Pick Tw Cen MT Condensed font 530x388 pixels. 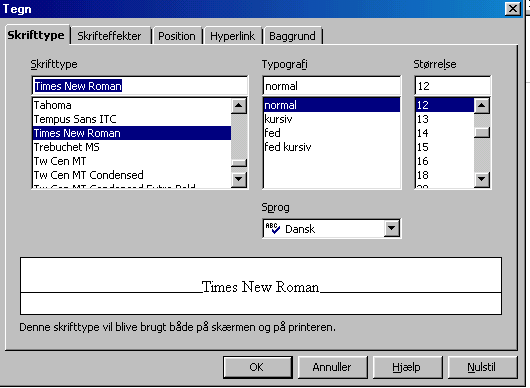pyautogui.click(x=132, y=175)
